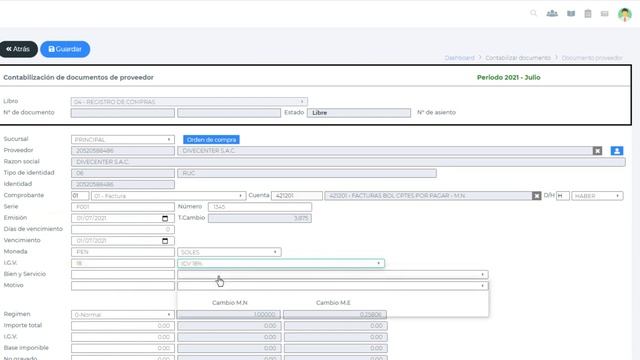Click the first N° de documento field
The image size is (640, 360).
tap(122, 113)
